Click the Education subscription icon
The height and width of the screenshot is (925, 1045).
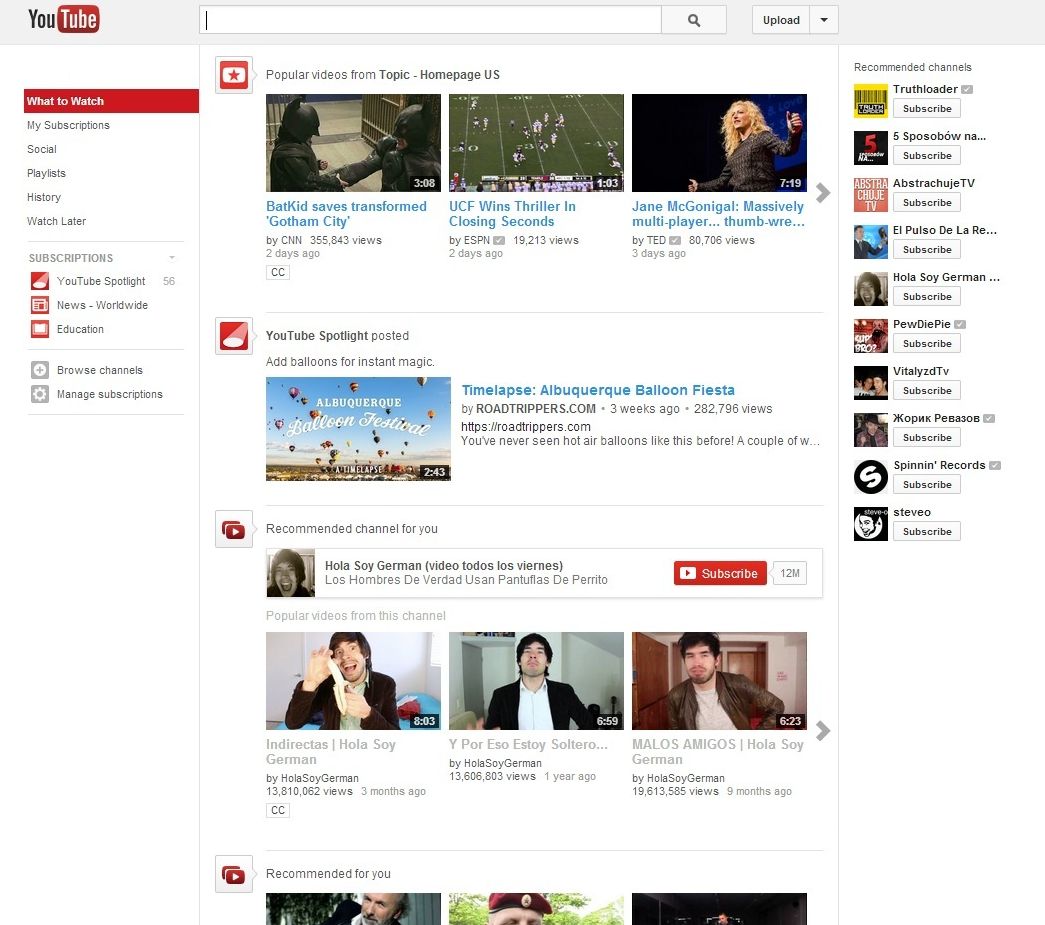coord(40,329)
